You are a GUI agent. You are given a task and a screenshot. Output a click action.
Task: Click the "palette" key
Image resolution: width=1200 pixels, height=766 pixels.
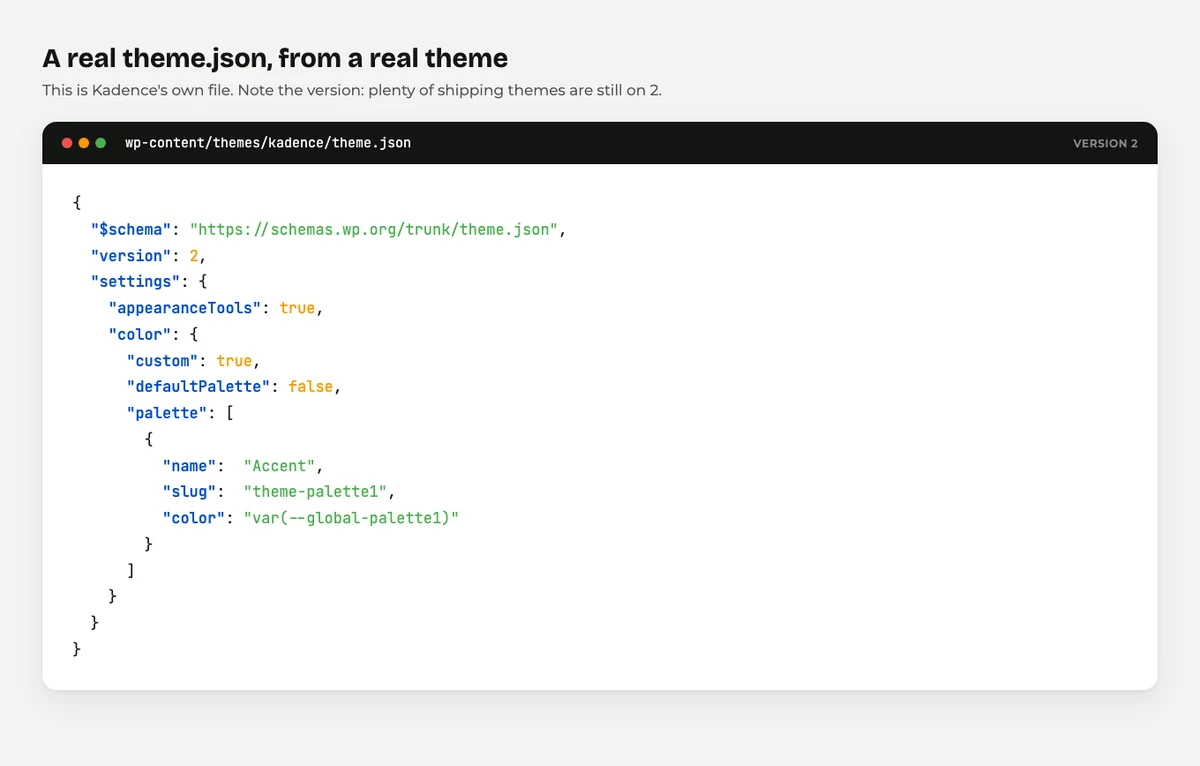167,413
